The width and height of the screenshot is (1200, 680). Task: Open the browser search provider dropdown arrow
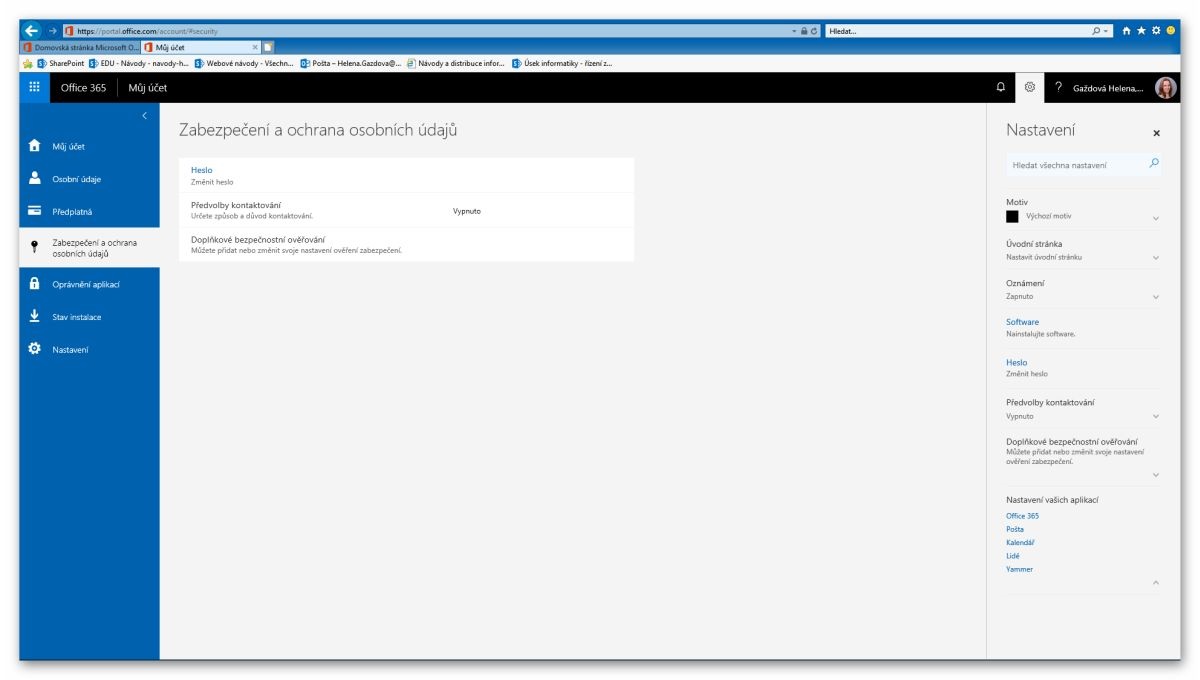1107,31
